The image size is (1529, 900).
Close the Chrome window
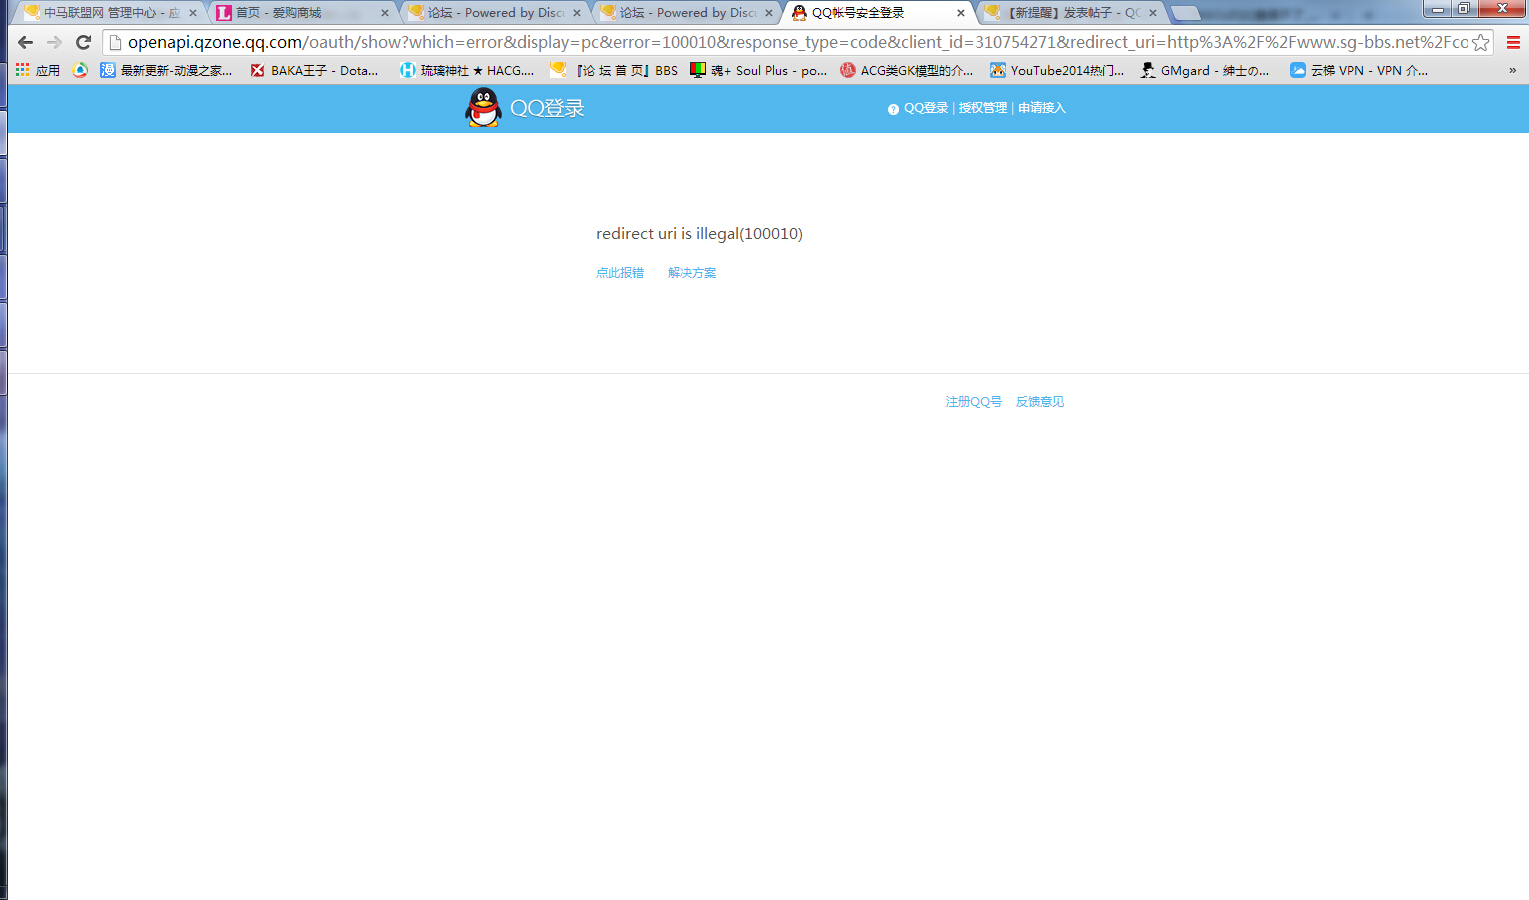1501,9
